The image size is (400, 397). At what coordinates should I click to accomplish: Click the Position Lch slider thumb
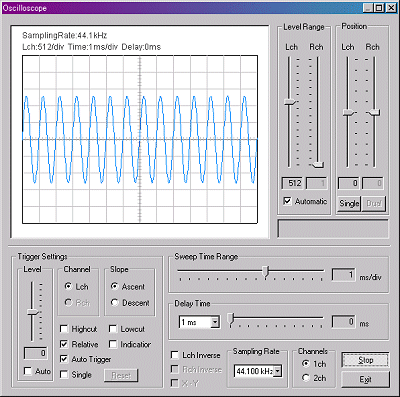click(x=349, y=113)
